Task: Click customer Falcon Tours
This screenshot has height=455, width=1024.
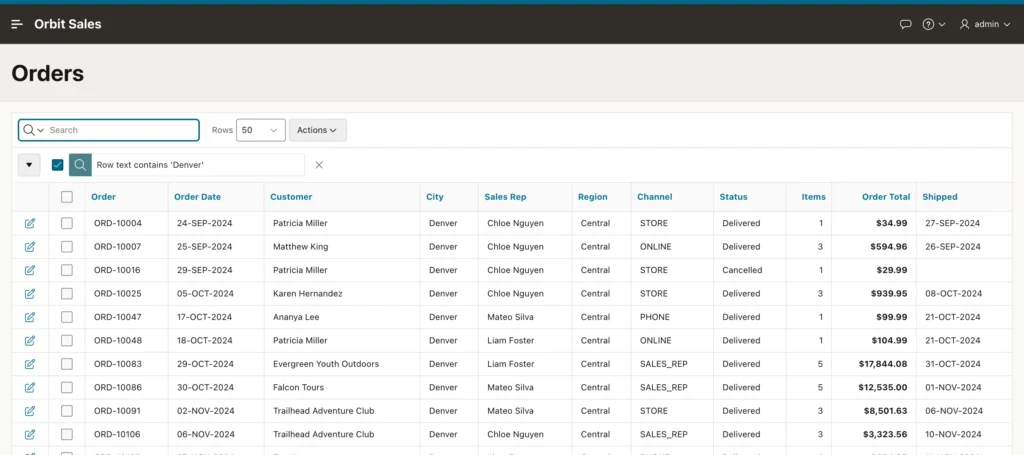Action: point(298,388)
